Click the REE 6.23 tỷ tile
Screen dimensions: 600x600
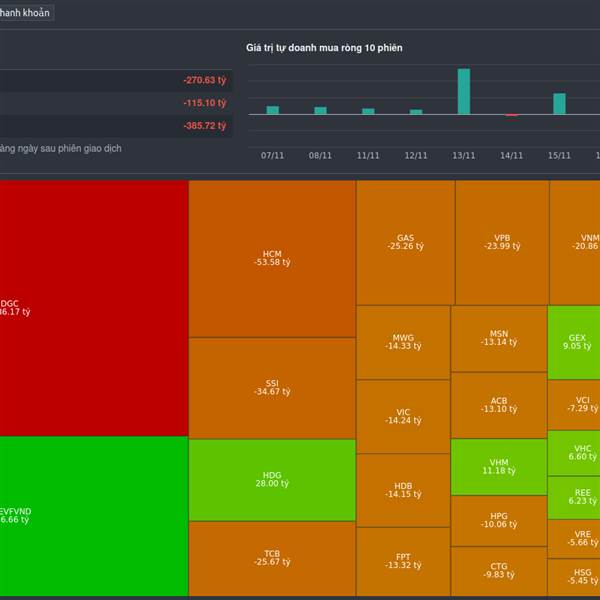[x=574, y=497]
